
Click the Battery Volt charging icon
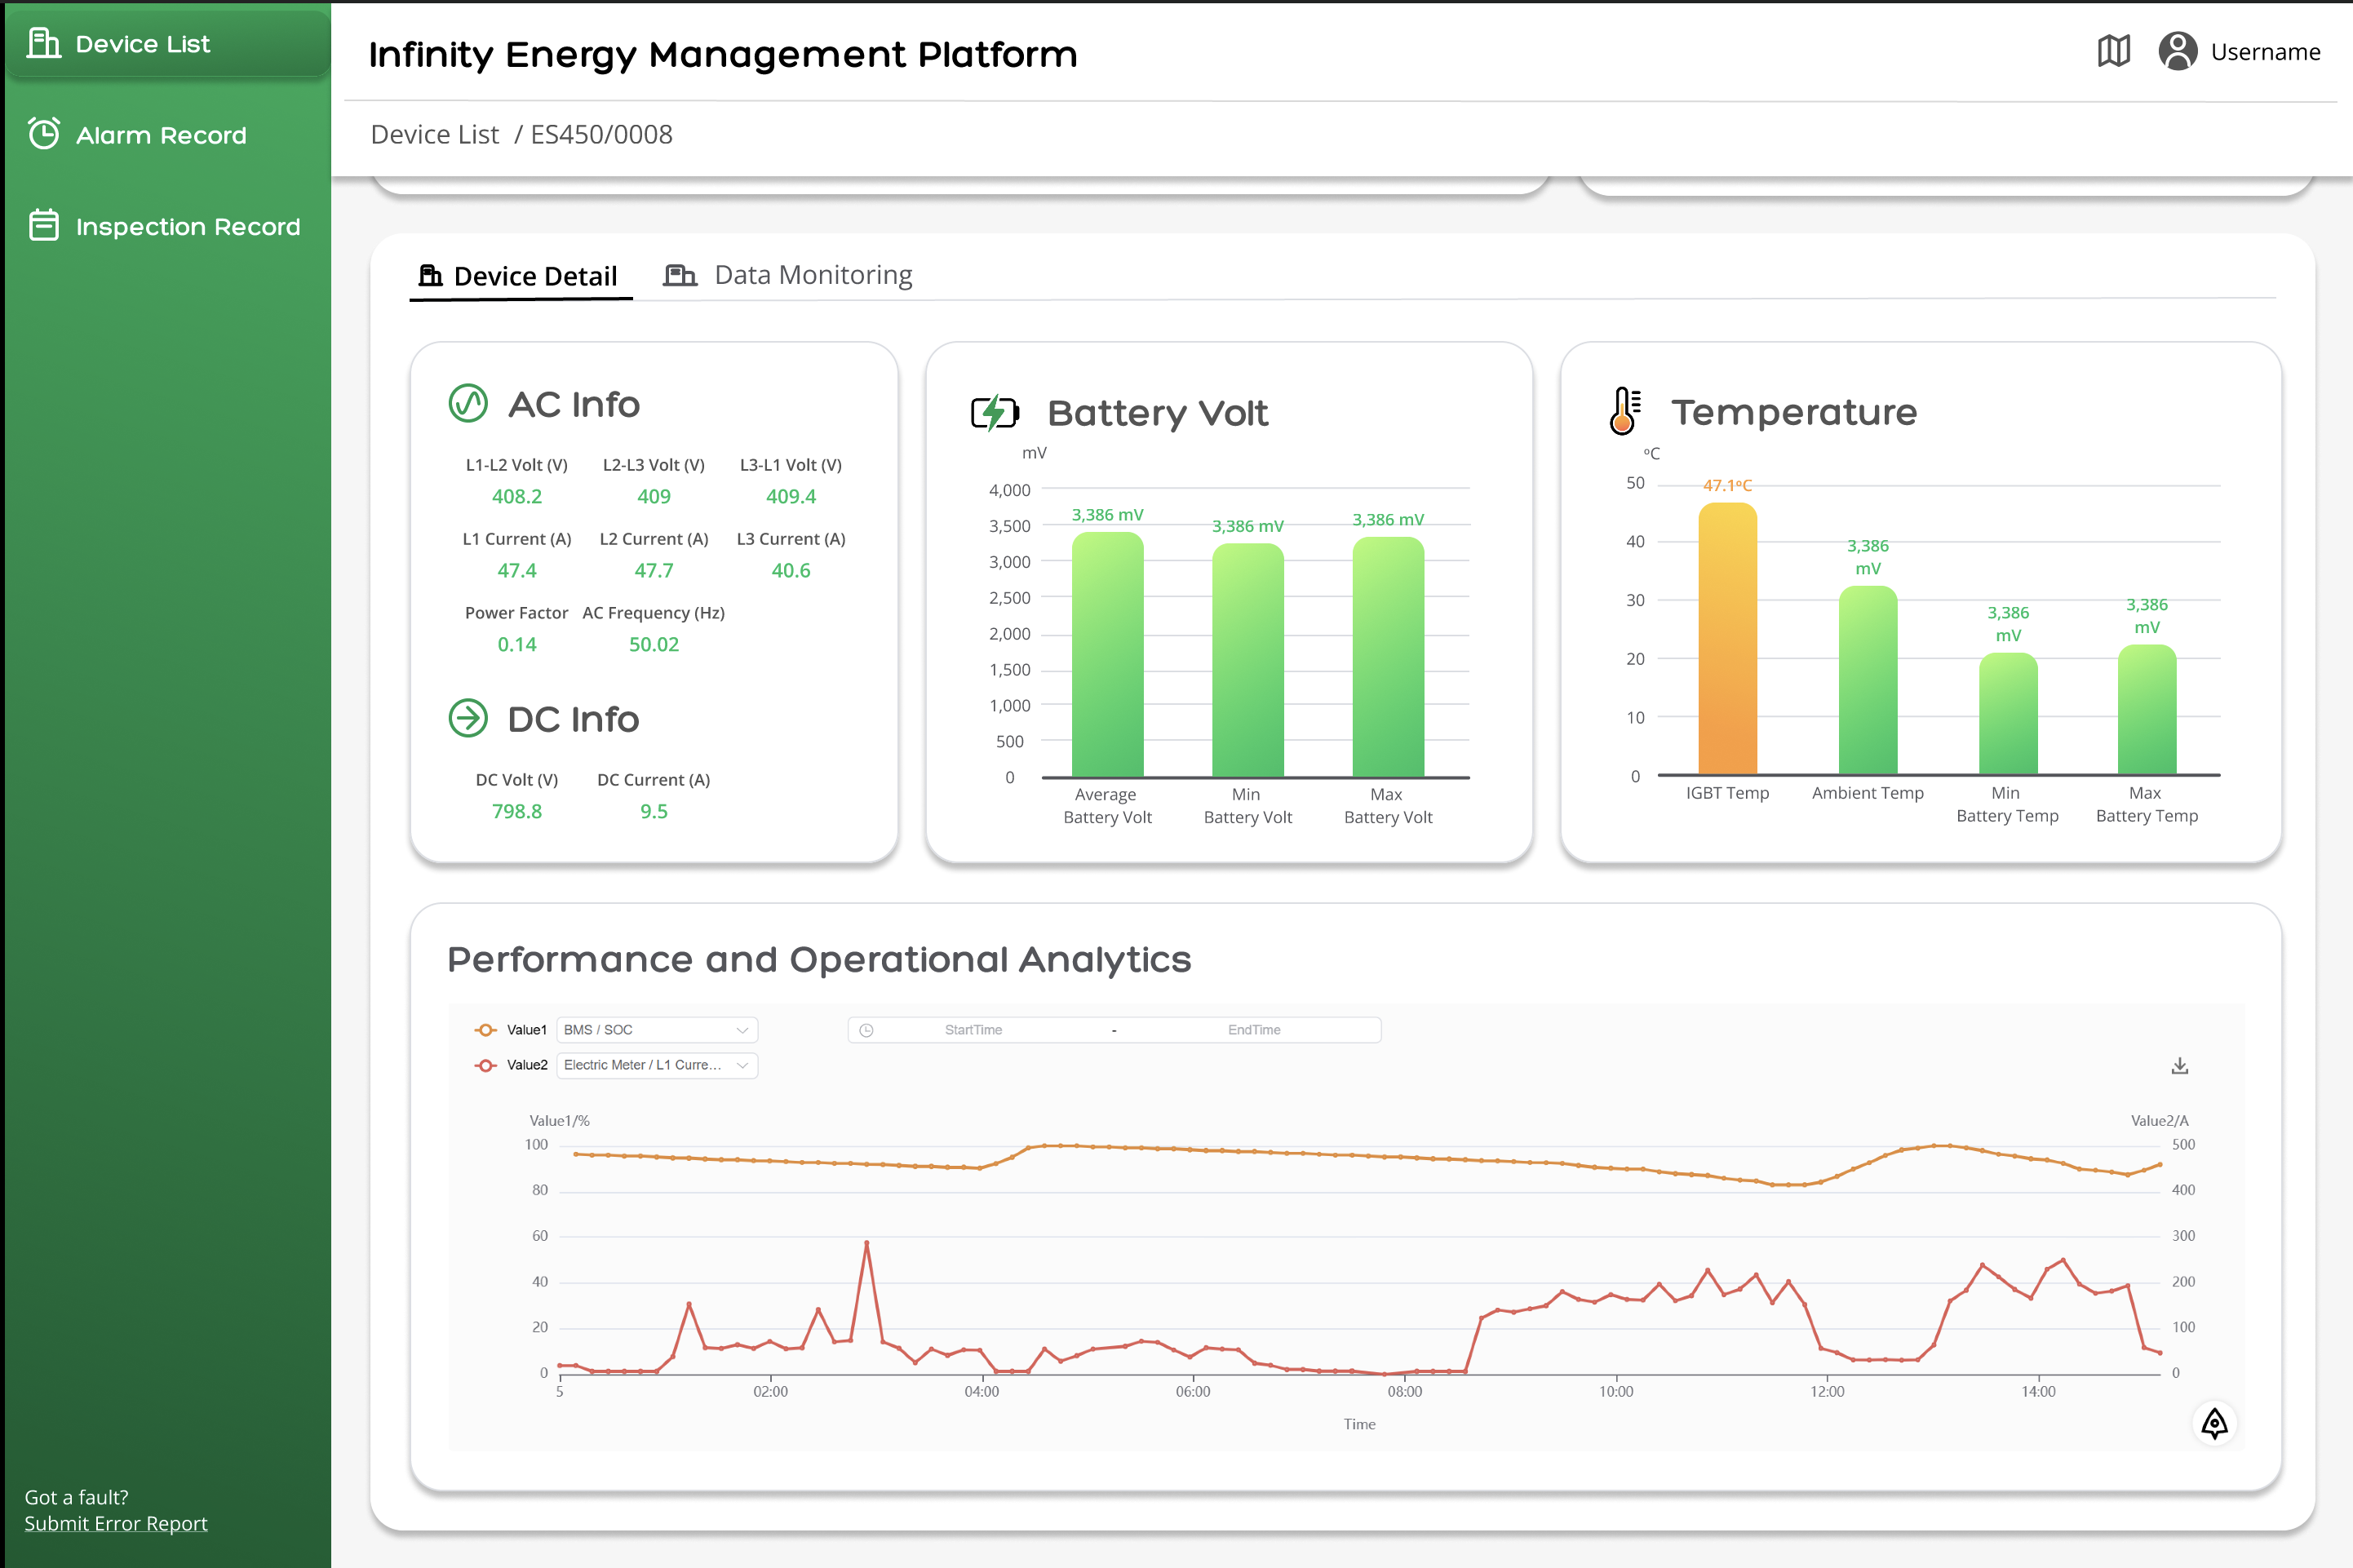pyautogui.click(x=995, y=412)
